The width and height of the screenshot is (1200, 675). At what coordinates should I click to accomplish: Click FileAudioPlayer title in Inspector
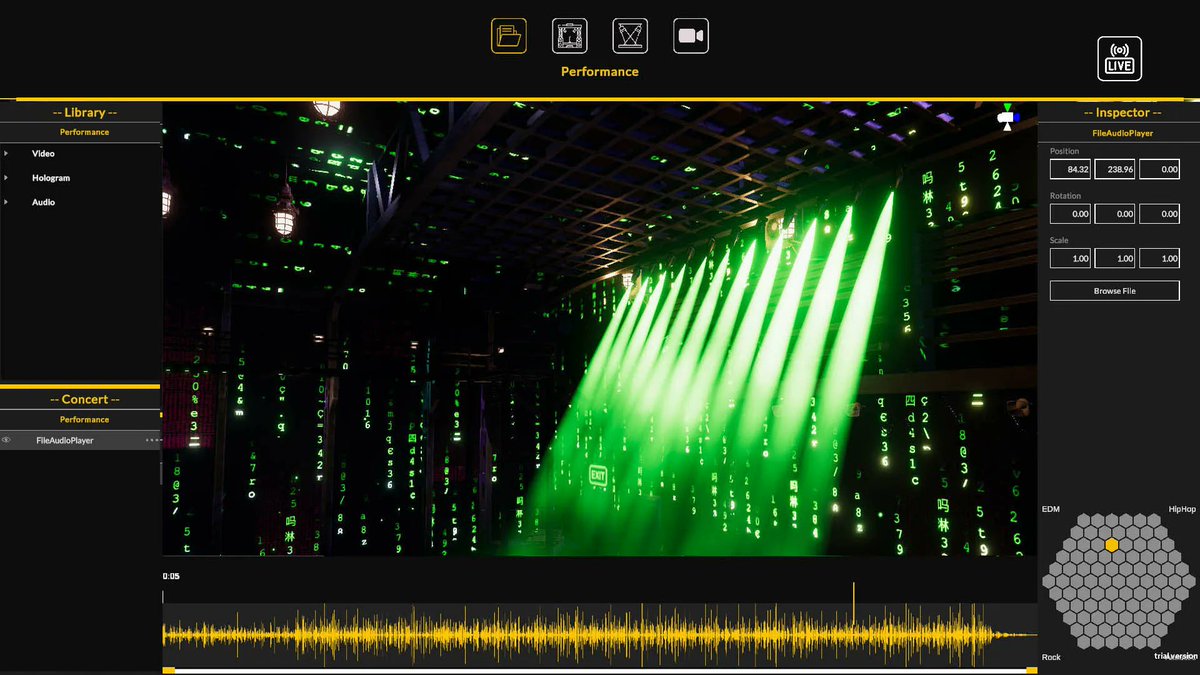coord(1122,132)
